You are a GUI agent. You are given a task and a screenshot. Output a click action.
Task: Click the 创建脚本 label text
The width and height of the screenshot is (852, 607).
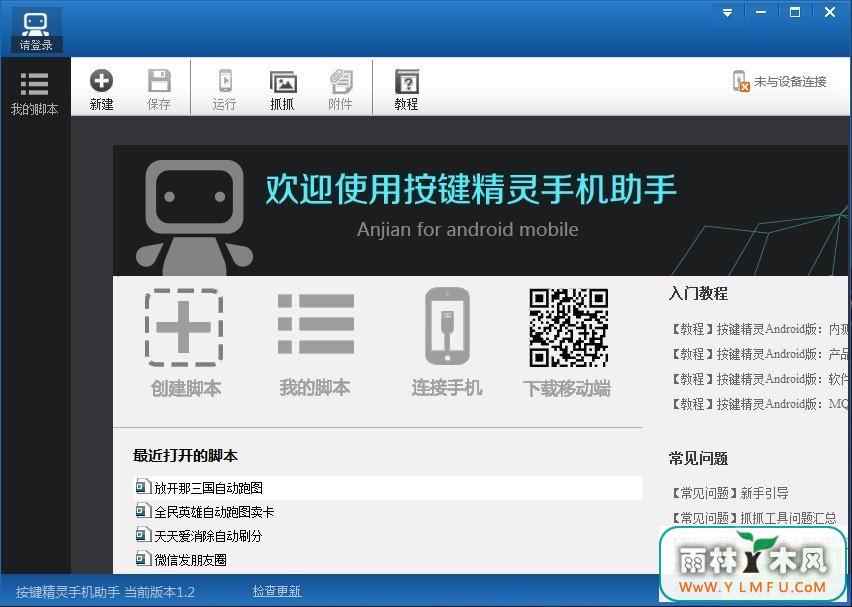(x=186, y=388)
